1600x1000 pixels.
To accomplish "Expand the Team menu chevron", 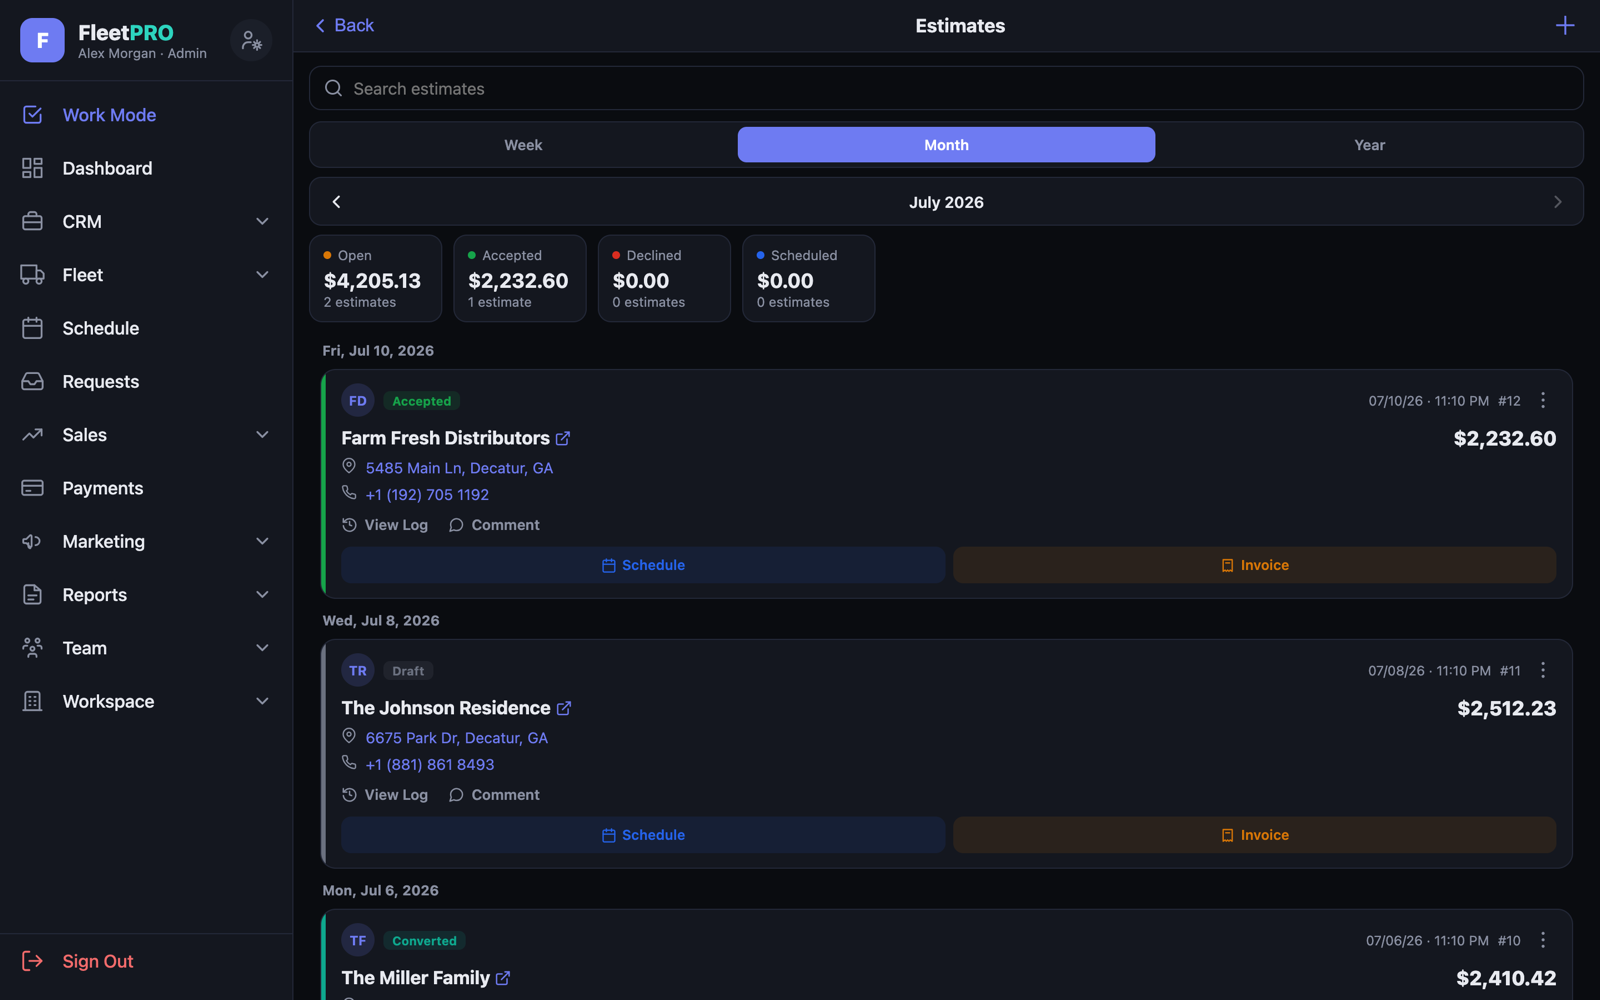I will [262, 648].
